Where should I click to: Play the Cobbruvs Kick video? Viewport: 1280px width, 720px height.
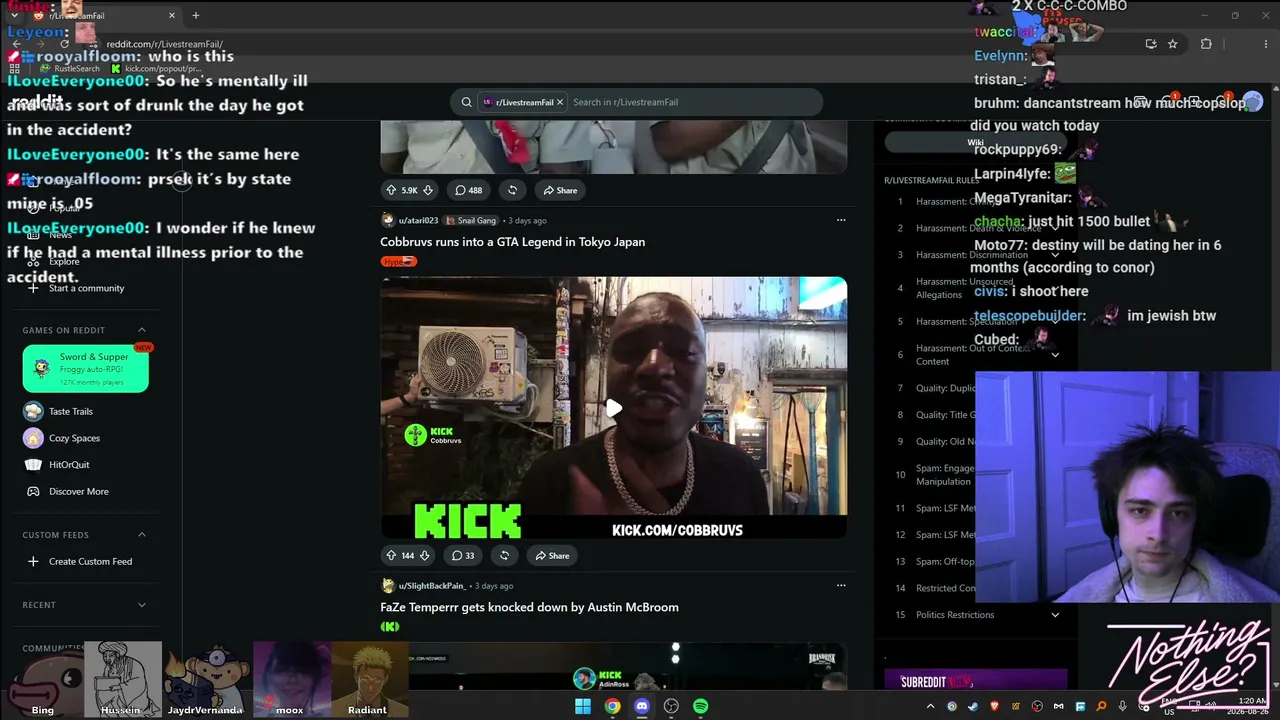[614, 408]
